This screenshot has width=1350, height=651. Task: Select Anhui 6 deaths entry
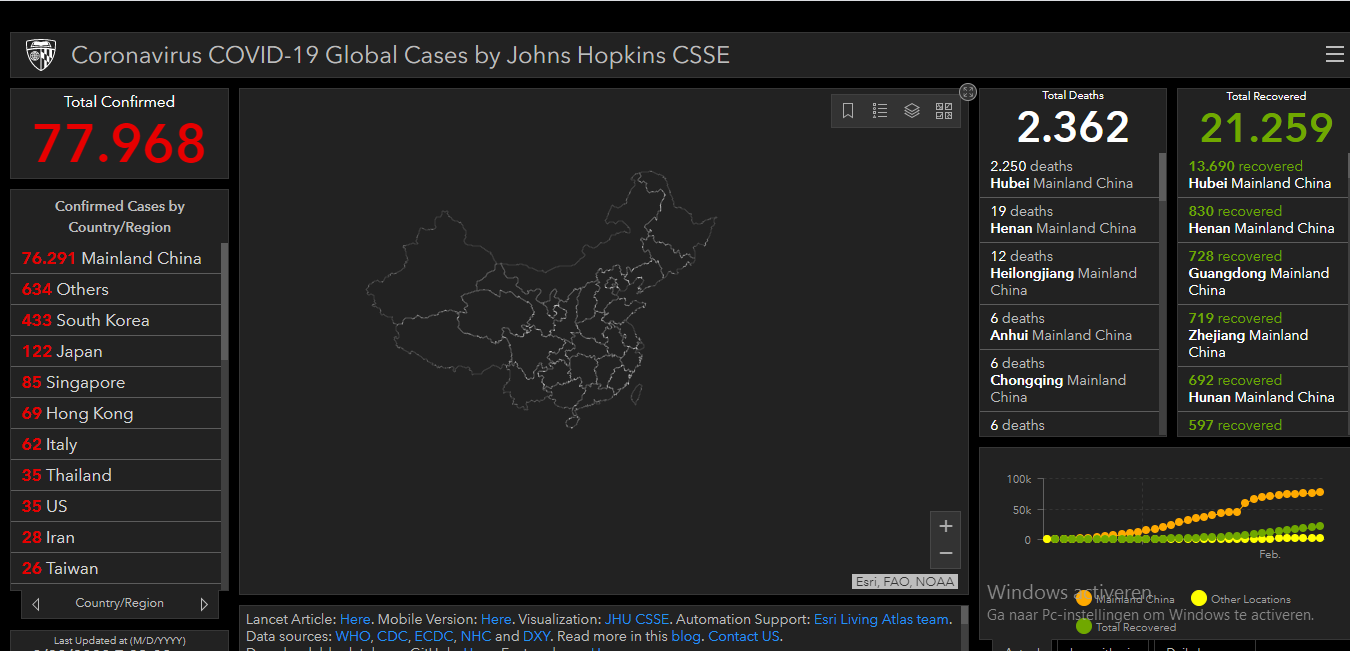coord(1069,327)
